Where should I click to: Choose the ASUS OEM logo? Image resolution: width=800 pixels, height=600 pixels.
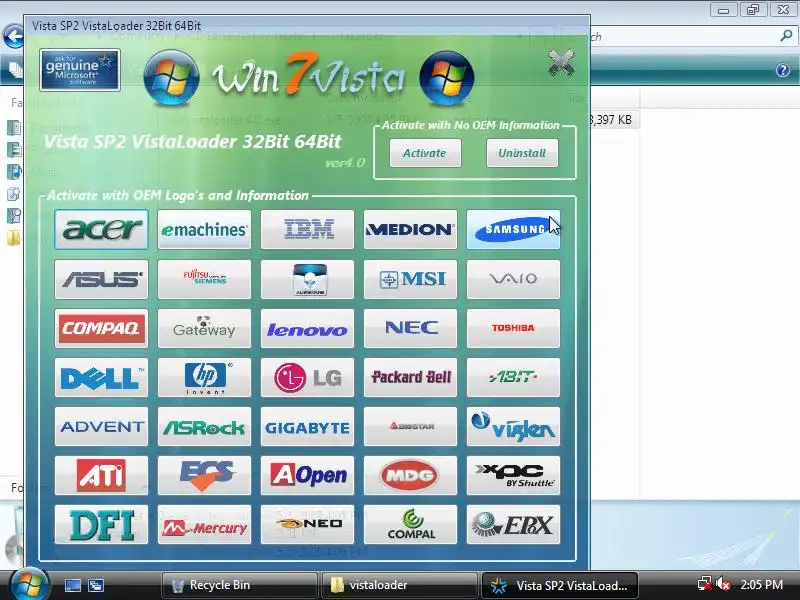tap(101, 279)
